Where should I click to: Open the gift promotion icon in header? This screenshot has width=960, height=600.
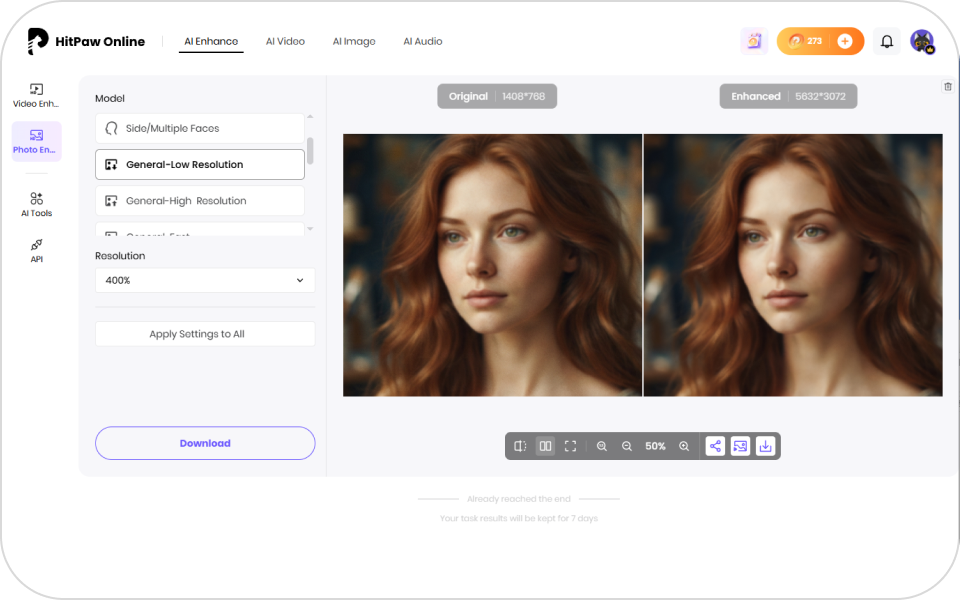pos(754,41)
